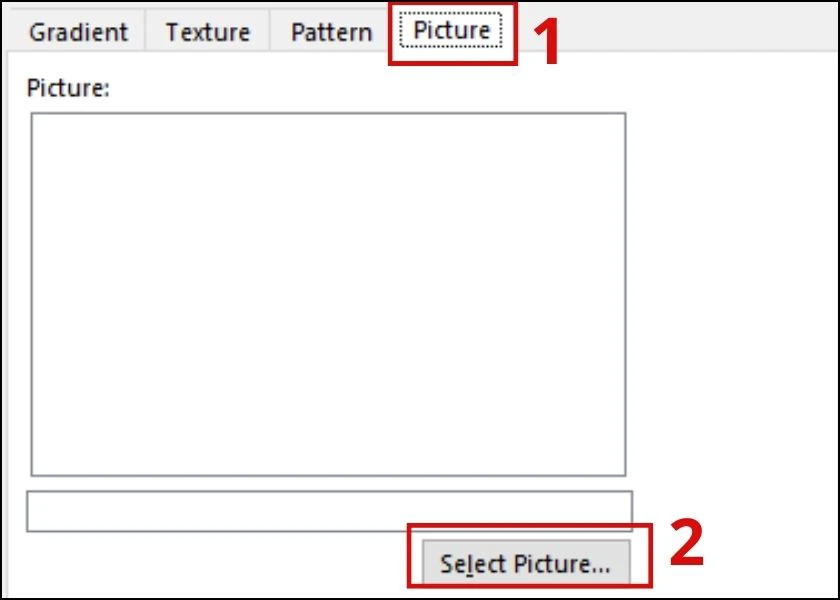Open the Texture tab
The height and width of the screenshot is (600, 840).
click(207, 32)
